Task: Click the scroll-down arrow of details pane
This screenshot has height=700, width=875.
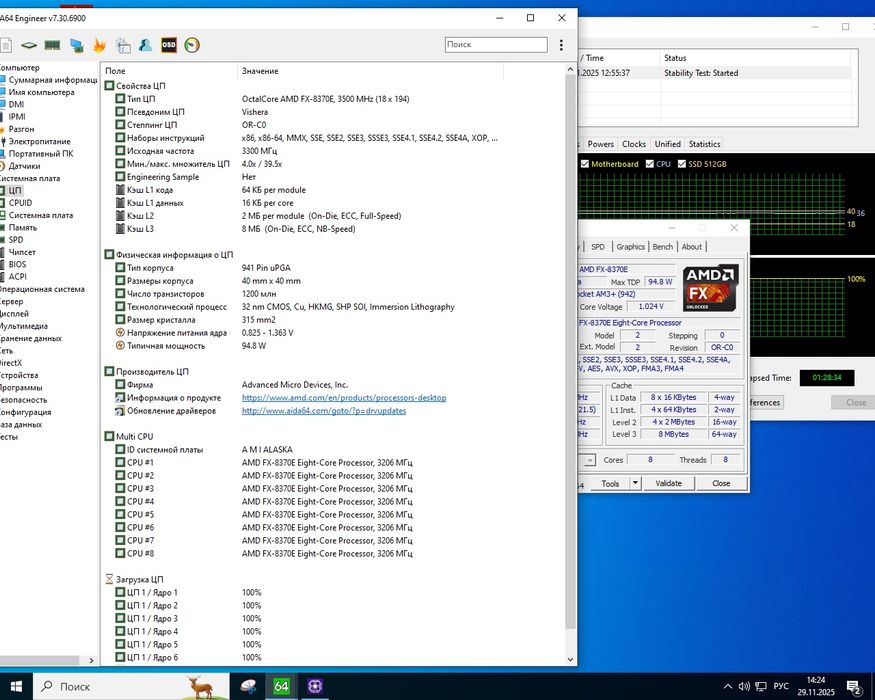Action: 570,659
